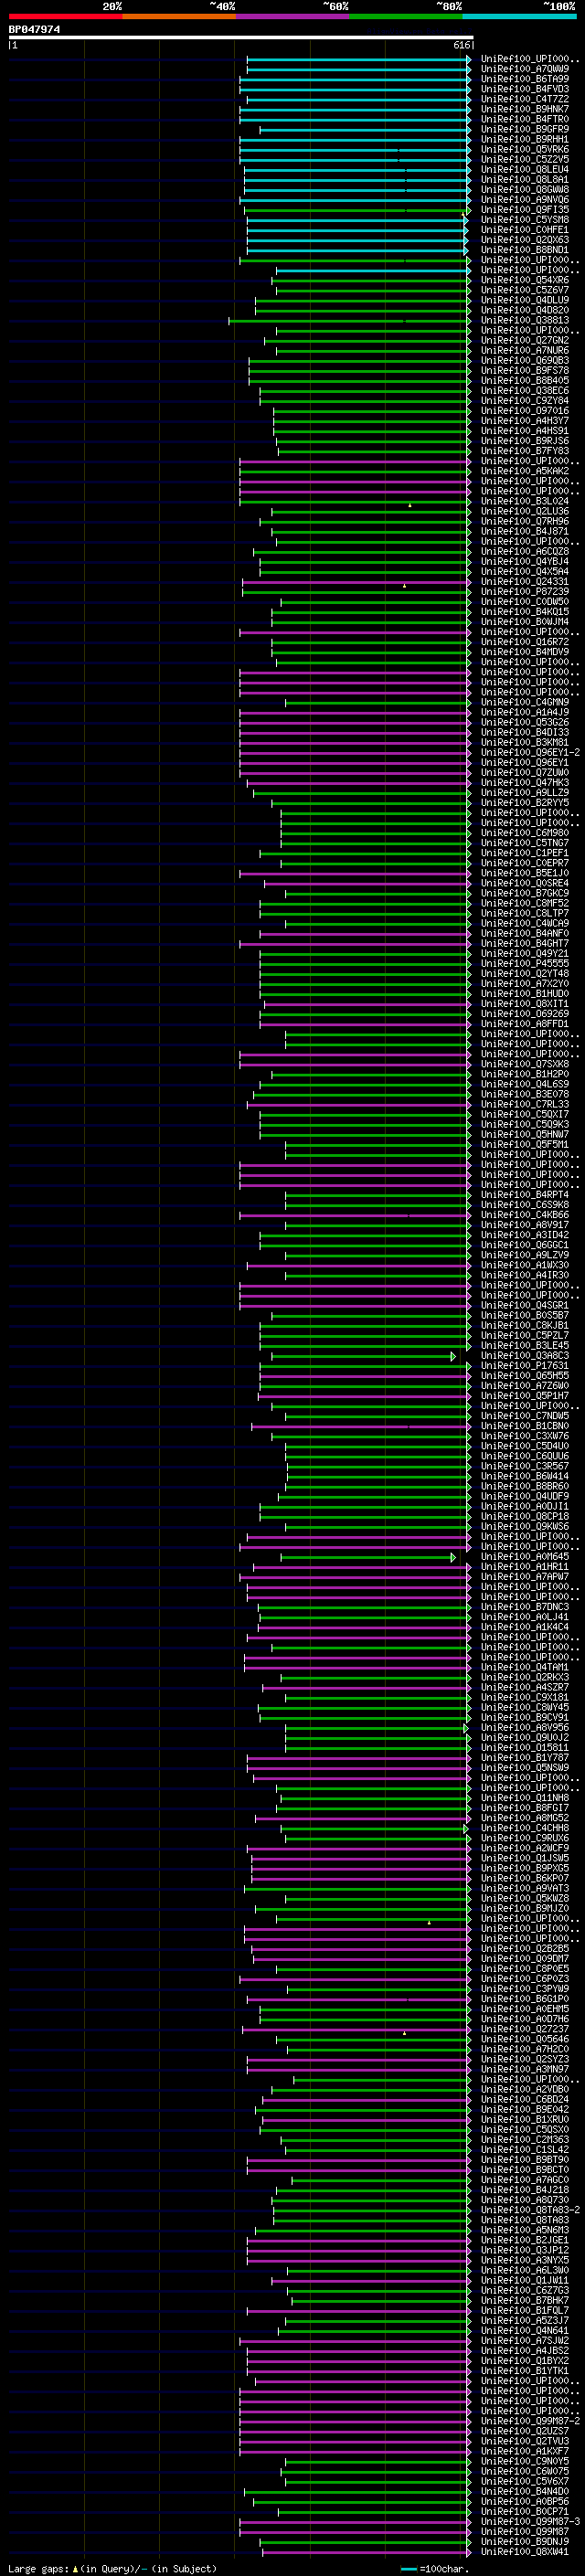585x2576 pixels.
Task: Select label UniRef100_P87239
Action: (524, 592)
